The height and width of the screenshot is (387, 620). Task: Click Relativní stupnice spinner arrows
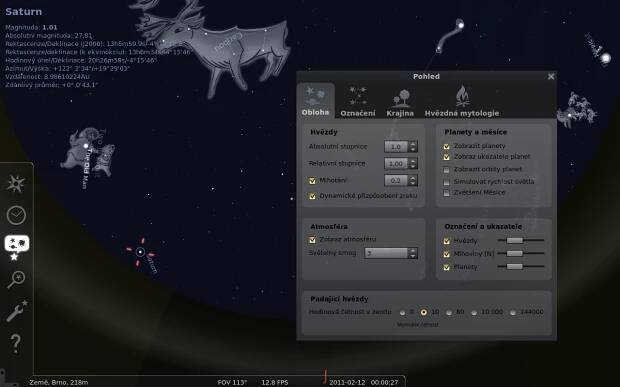point(413,163)
